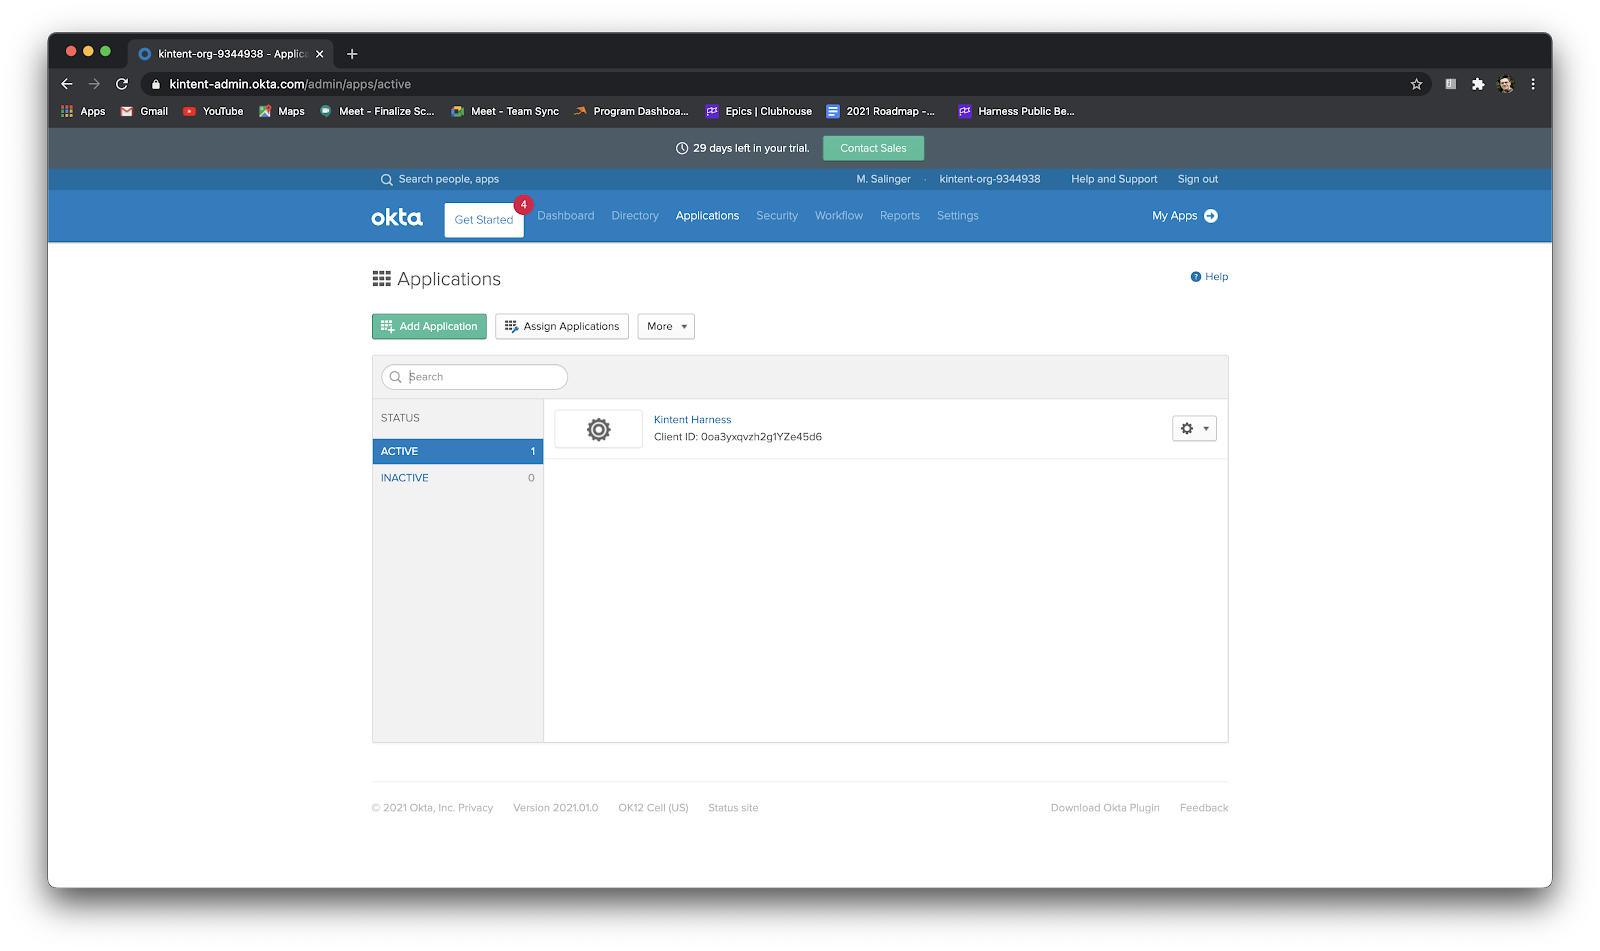The height and width of the screenshot is (951, 1600).
Task: Open the Reports menu
Action: click(900, 216)
